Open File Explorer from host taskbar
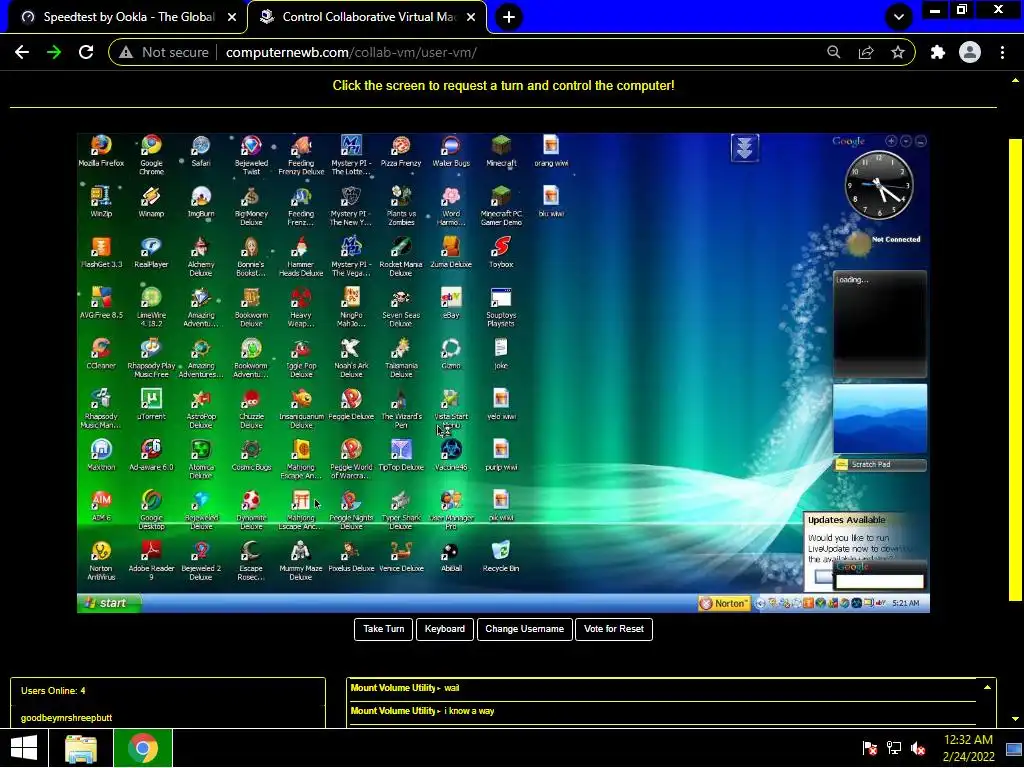Screen dimensions: 1024x768 point(81,748)
